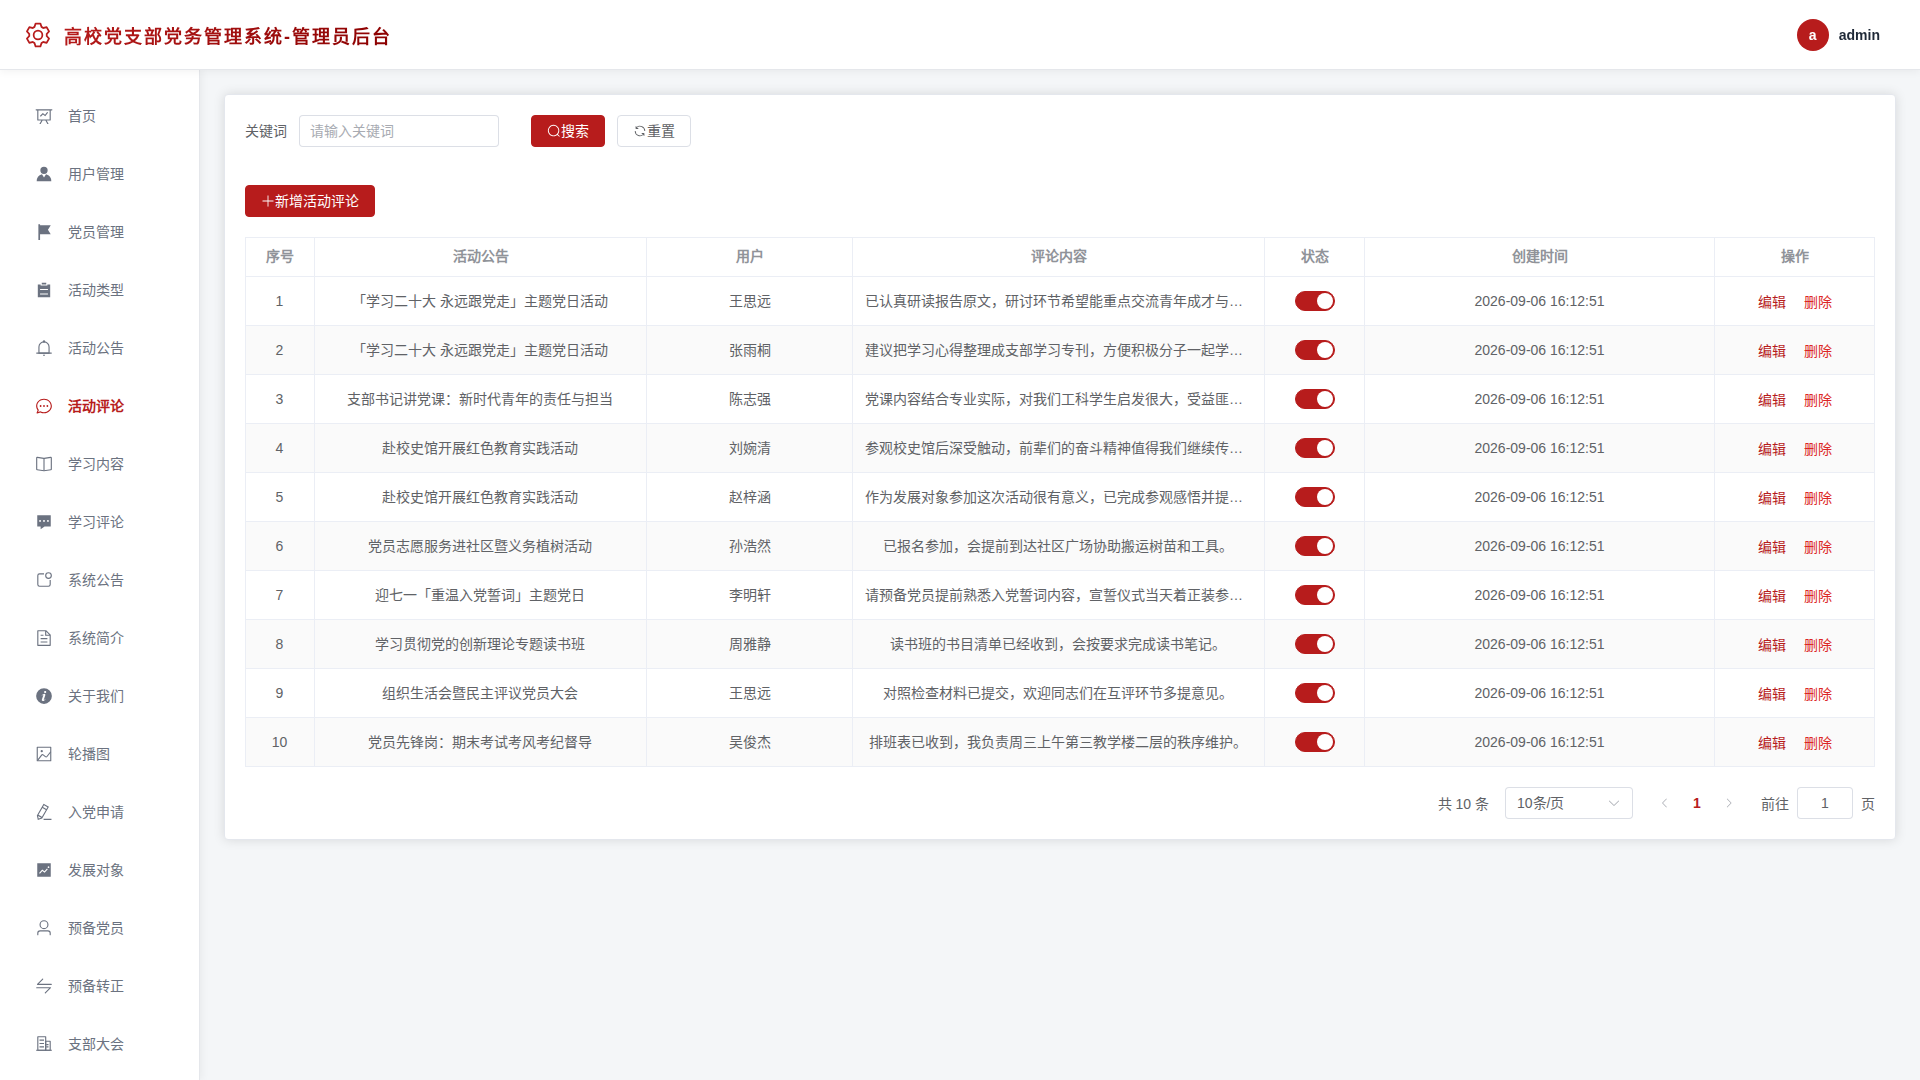Toggle status switch for 吴俊杰 comment
1920x1080 pixels.
(1315, 742)
